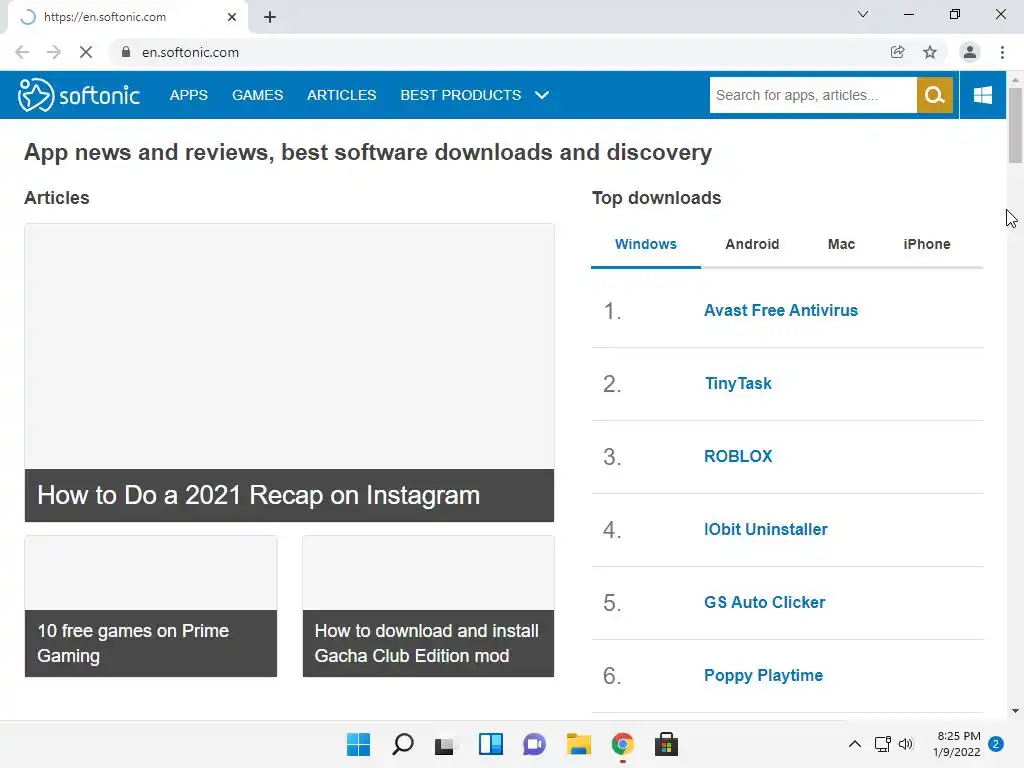Open the Windows Start menu
1024x768 pixels.
pos(358,744)
